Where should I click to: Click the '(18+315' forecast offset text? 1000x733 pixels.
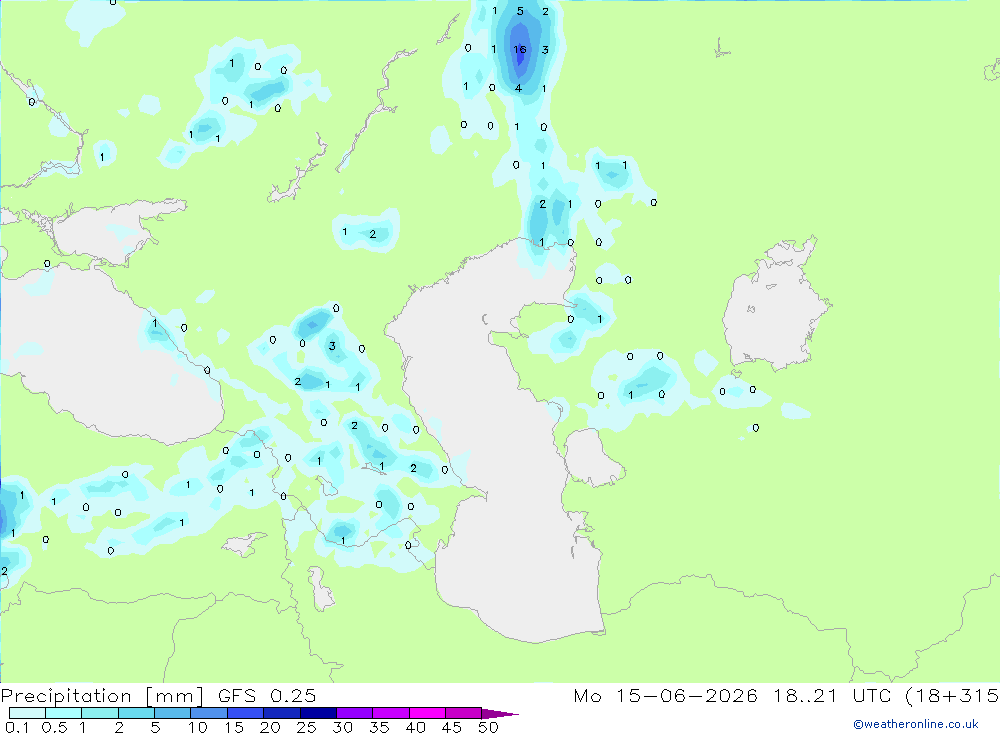[952, 696]
